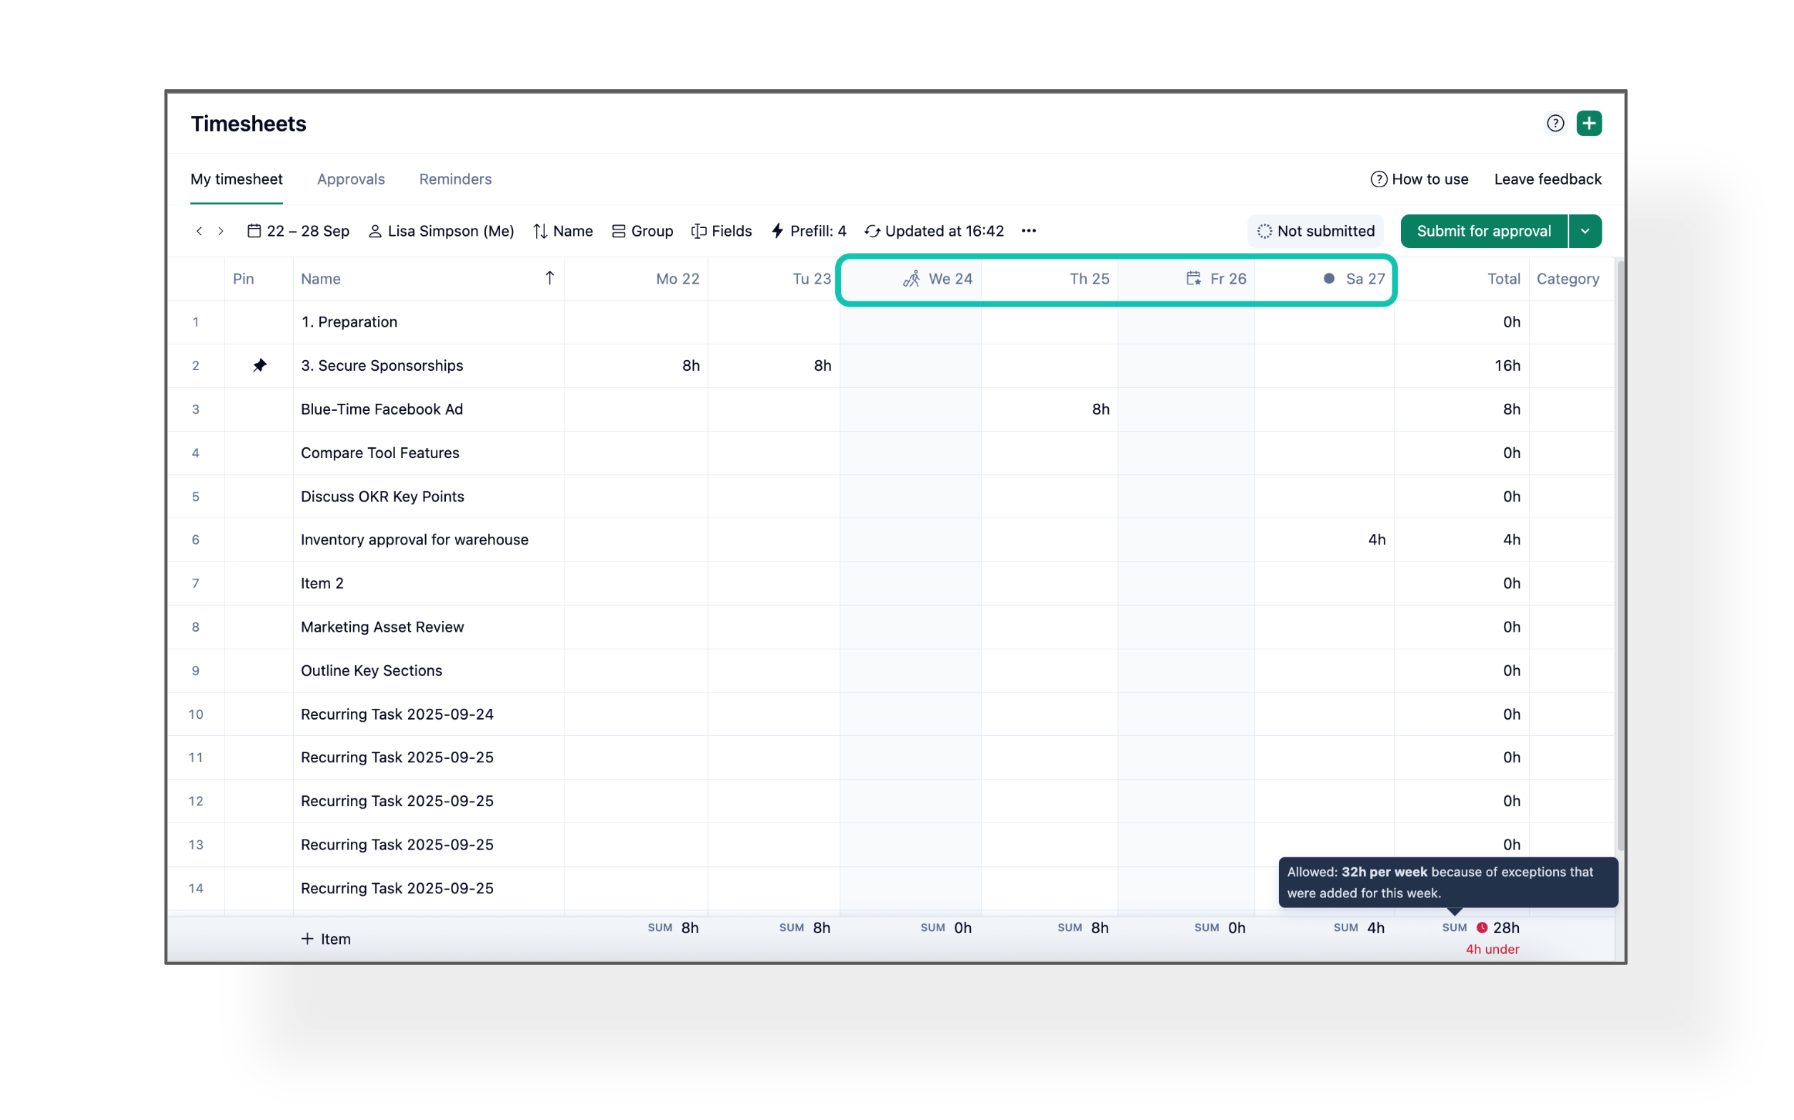Click Thursday 8h cell for Blue-Time Facebook Ad
1794x1120 pixels.
point(1050,409)
